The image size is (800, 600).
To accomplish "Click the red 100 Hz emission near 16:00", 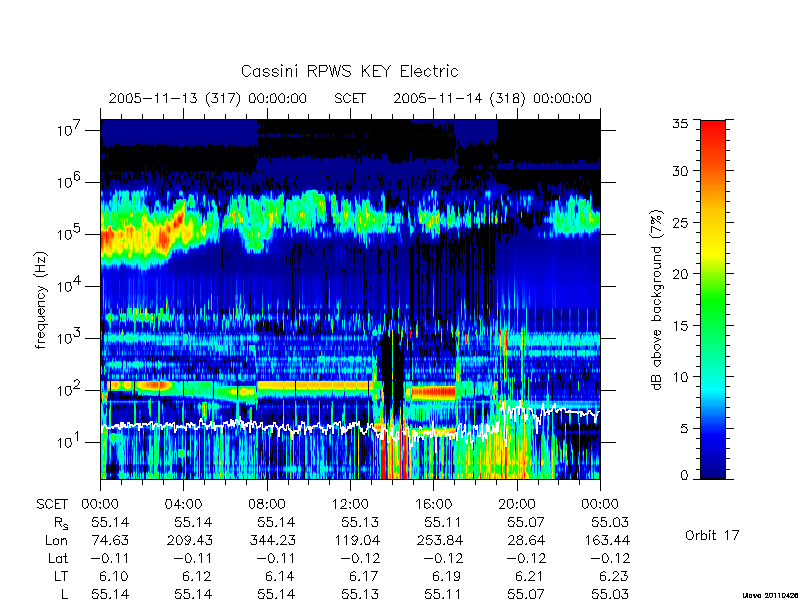I will 433,392.
